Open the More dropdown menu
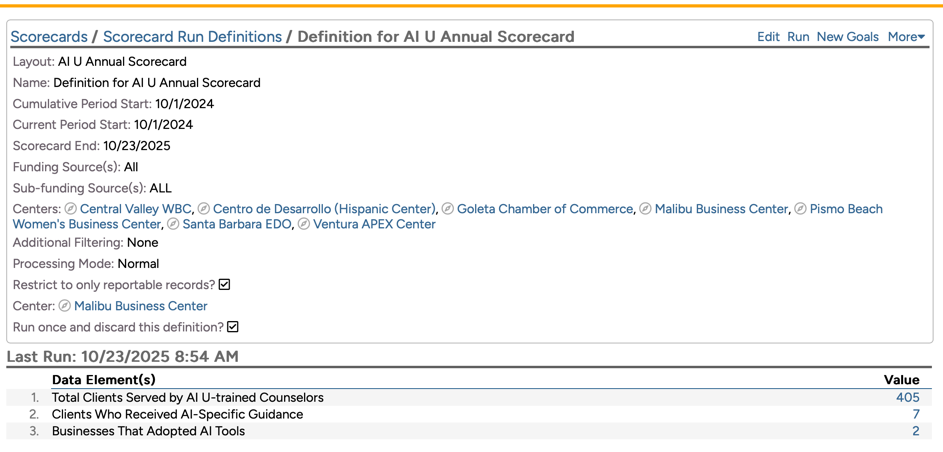This screenshot has height=452, width=943. (906, 37)
